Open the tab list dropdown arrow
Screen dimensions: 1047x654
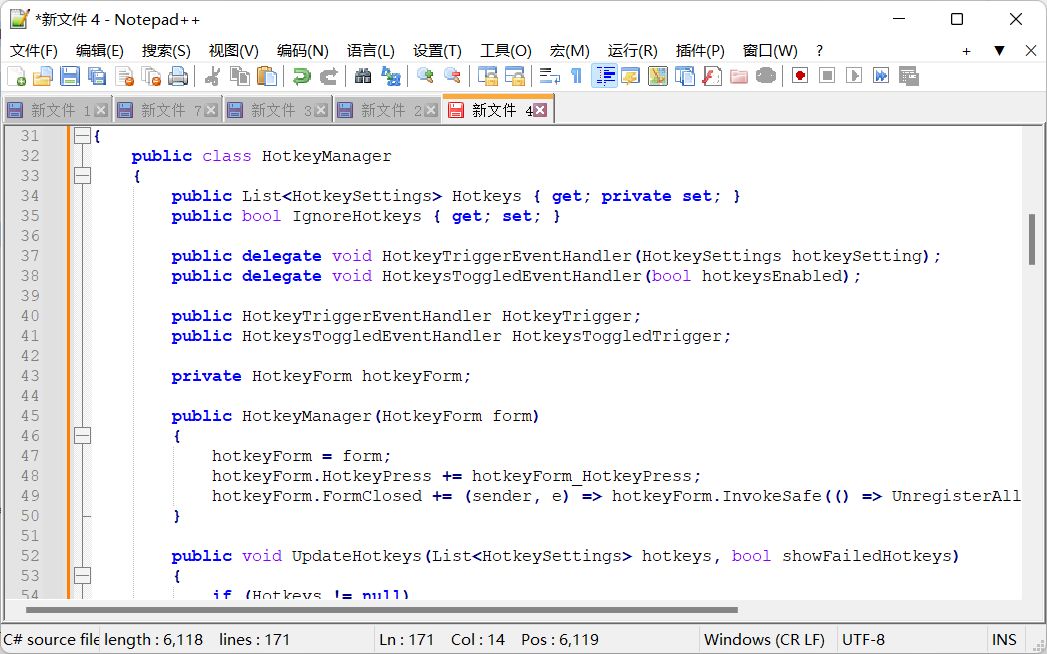tap(999, 51)
